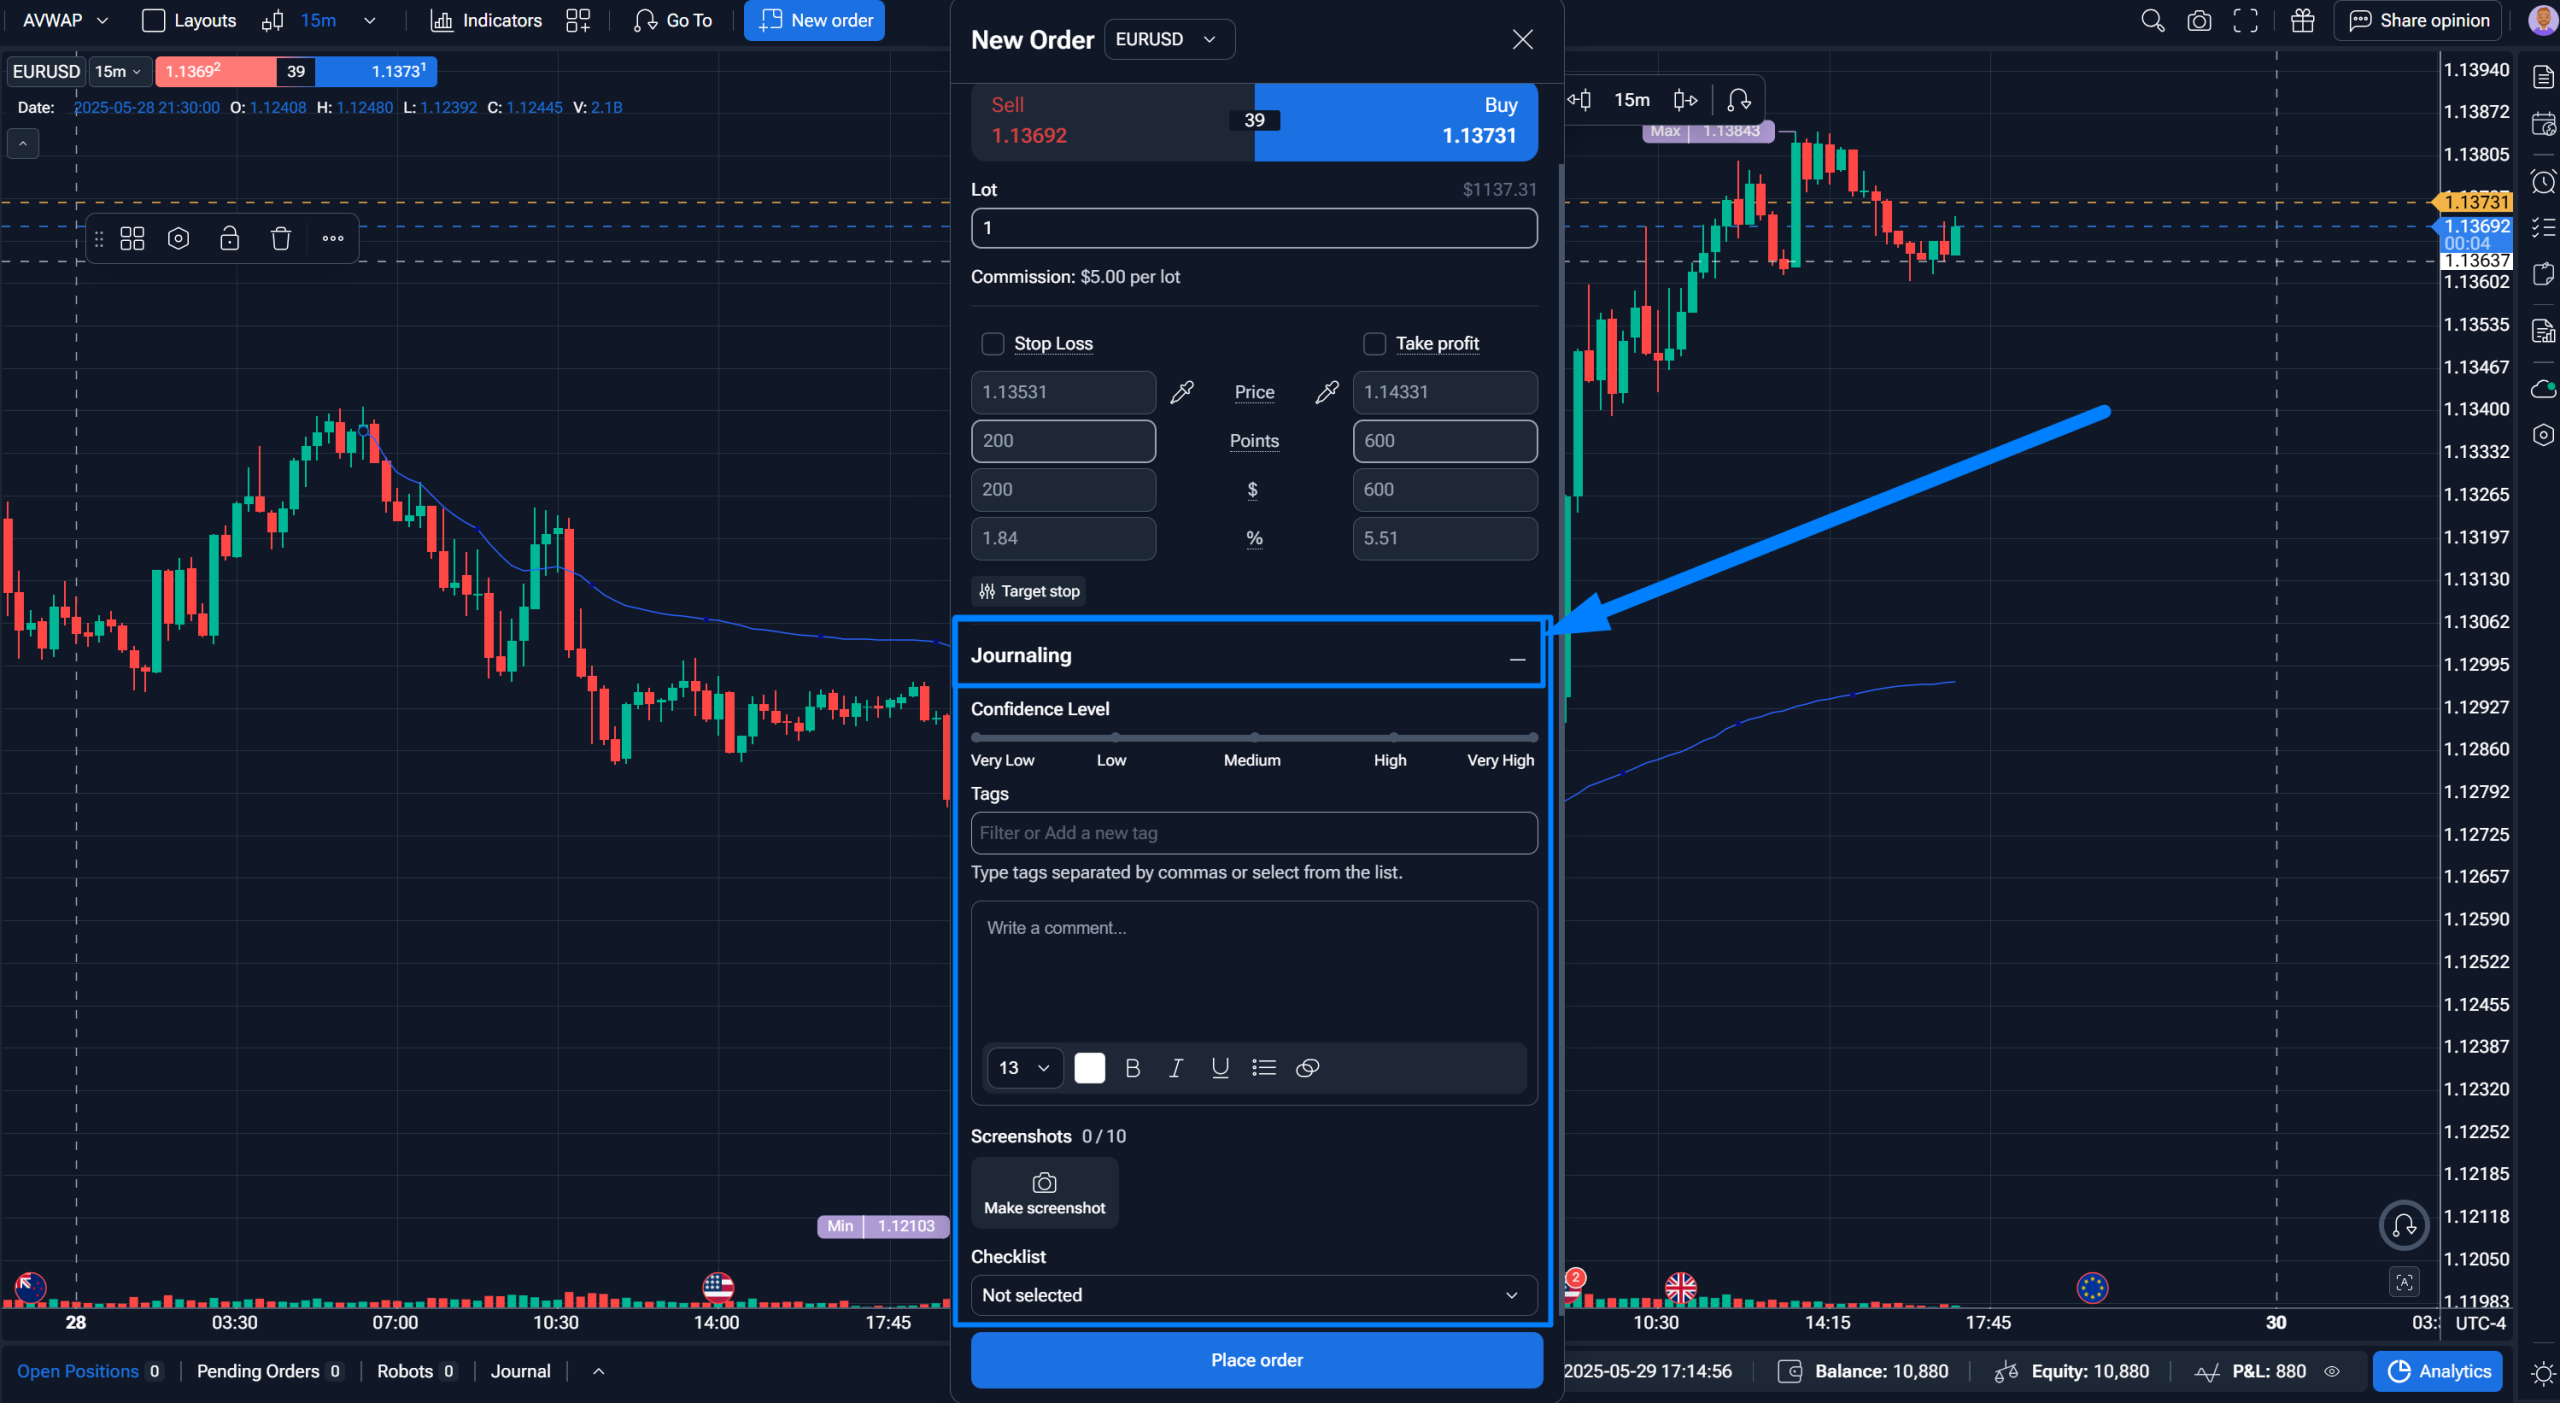The height and width of the screenshot is (1403, 2560).
Task: Click the alarm clock sidebar icon
Action: [2543, 182]
